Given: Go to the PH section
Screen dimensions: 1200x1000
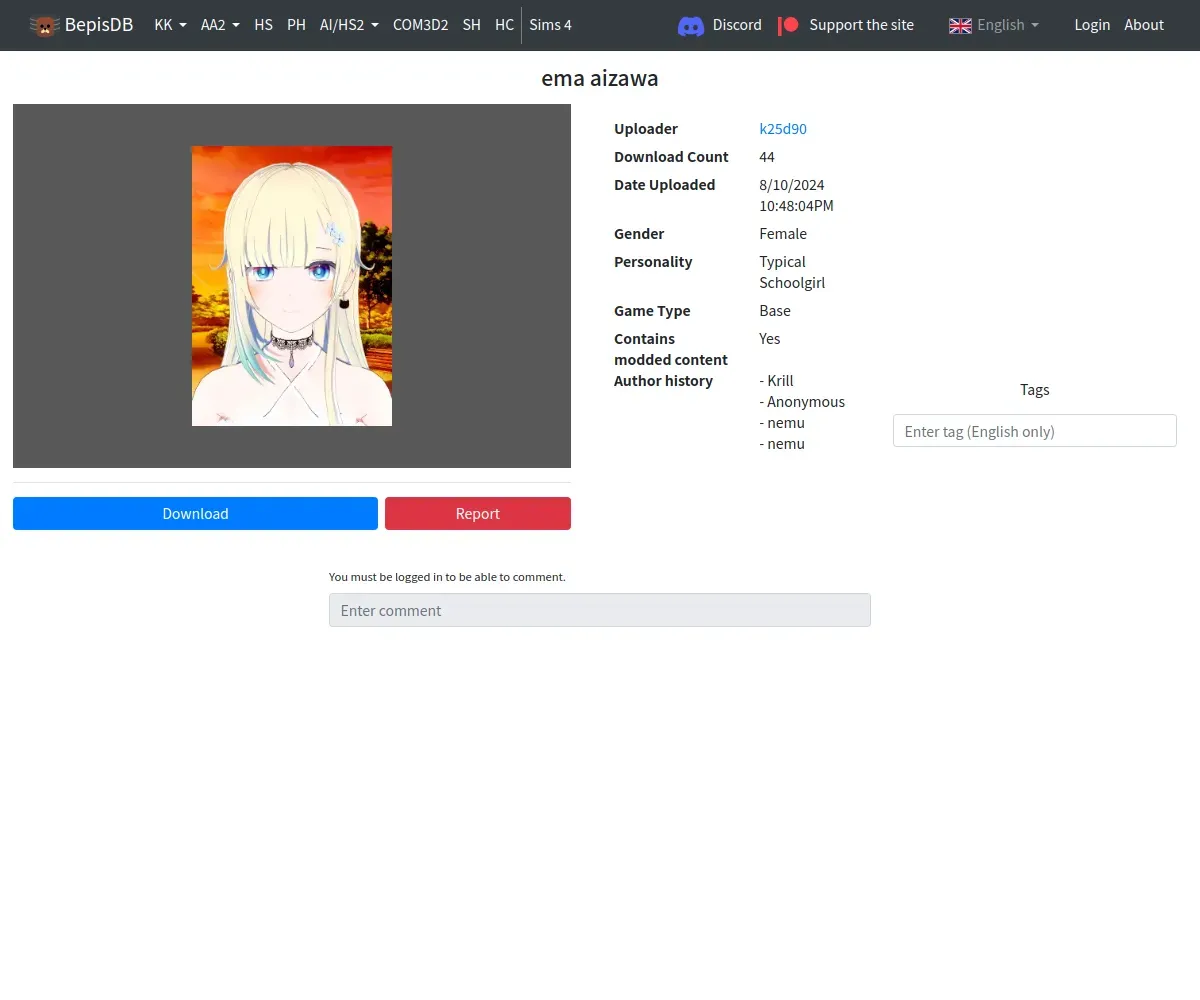Looking at the screenshot, I should point(296,25).
